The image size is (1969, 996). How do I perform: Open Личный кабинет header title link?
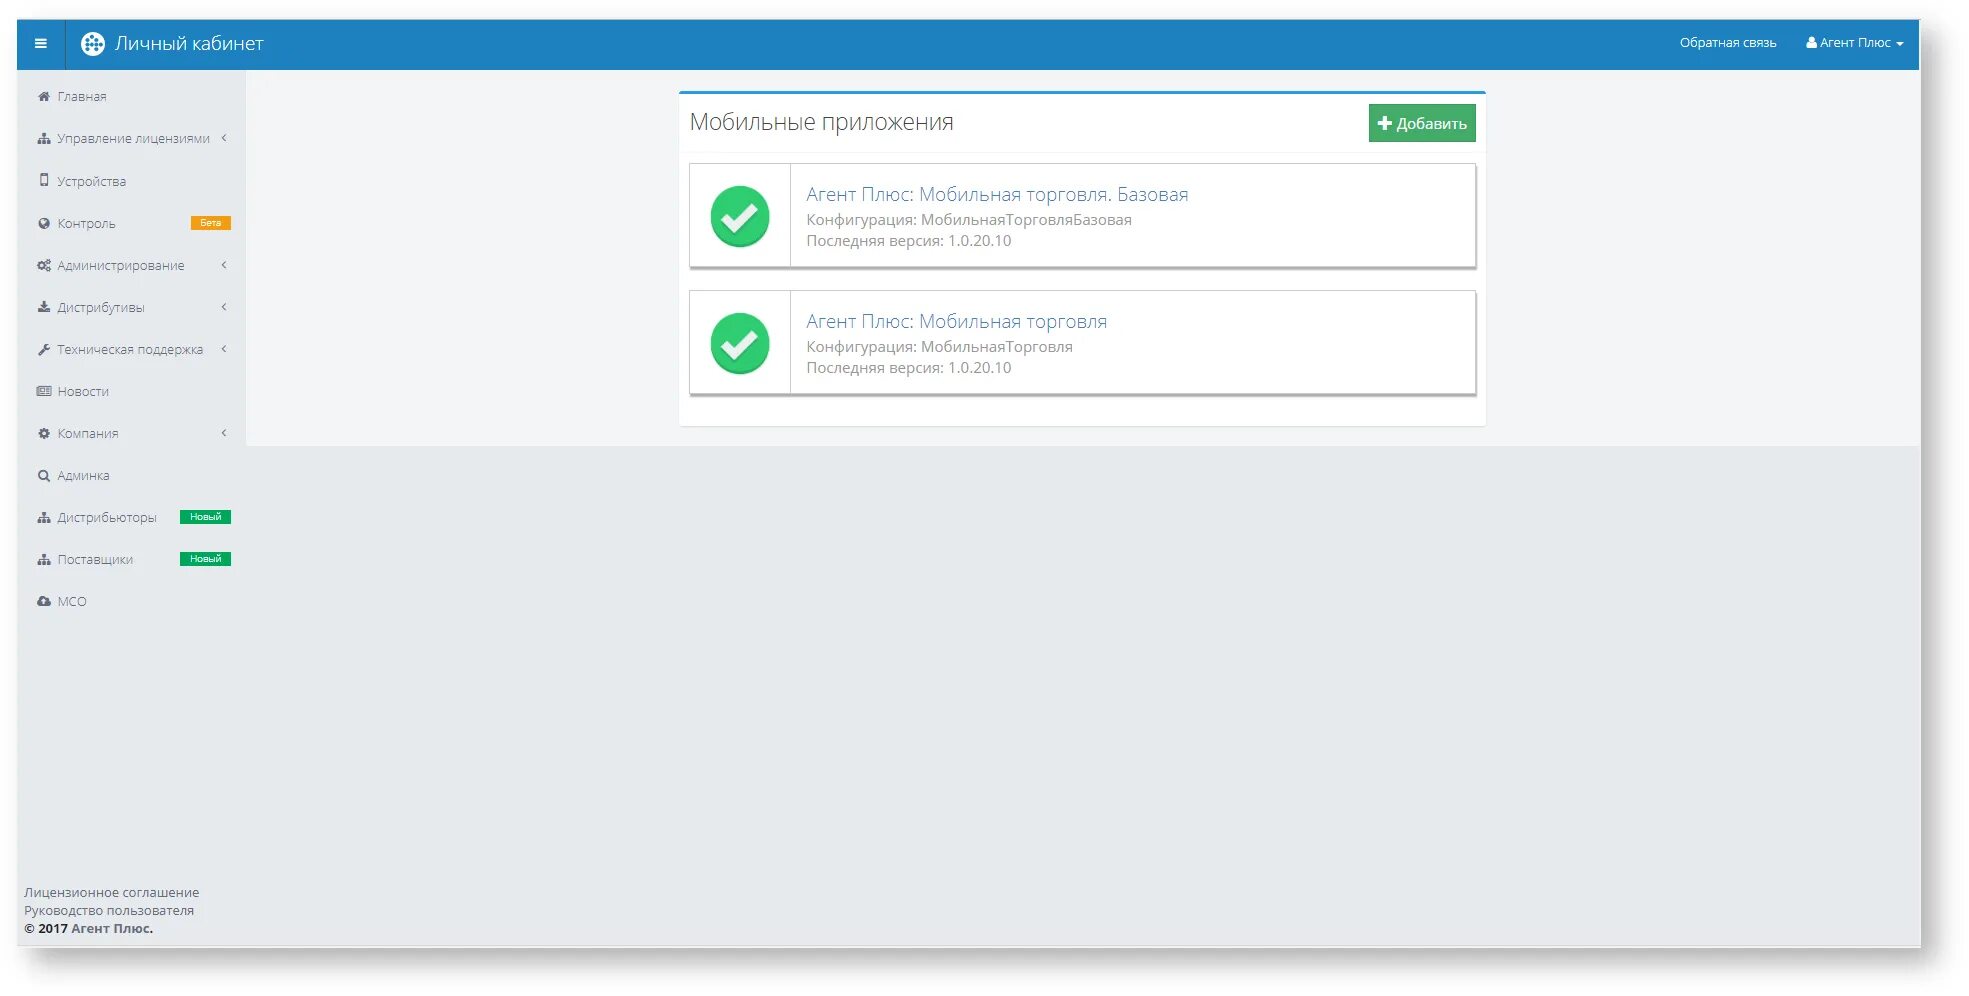tap(189, 43)
